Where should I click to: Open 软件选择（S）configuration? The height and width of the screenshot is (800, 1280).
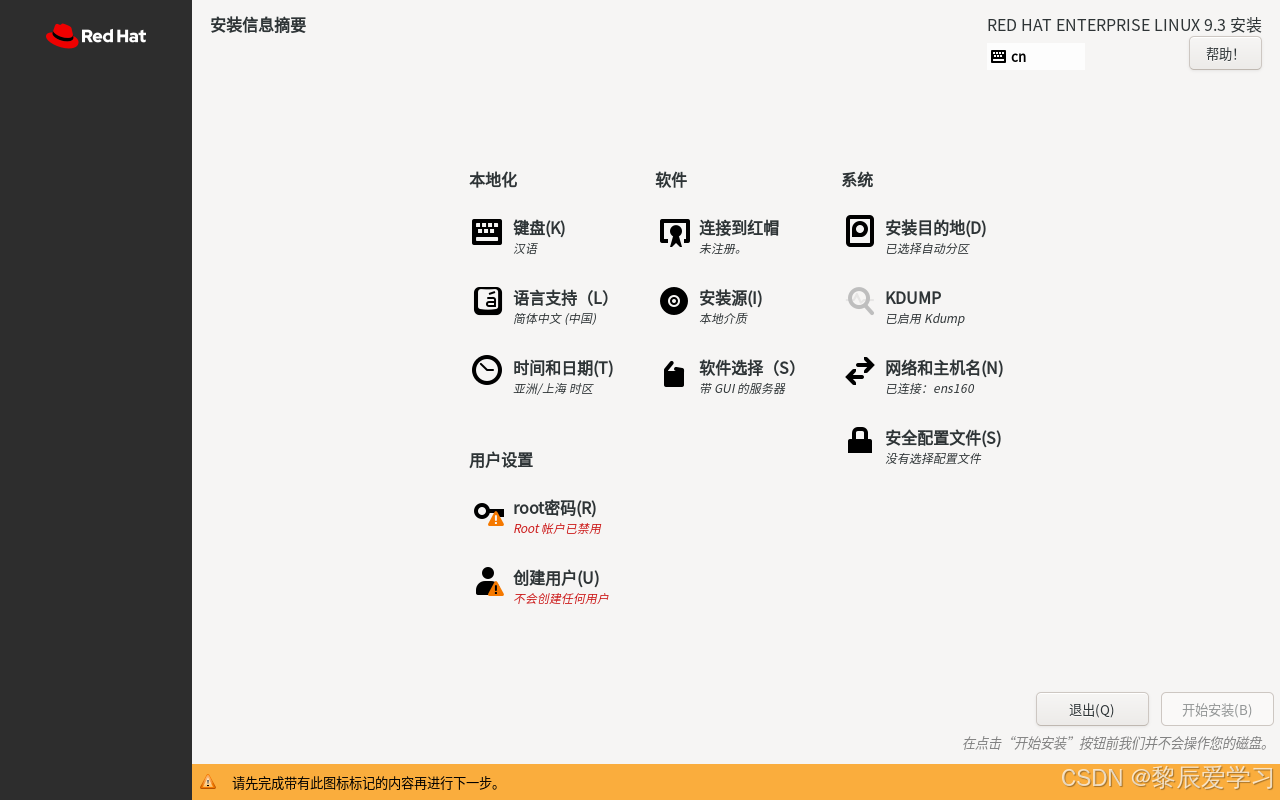(x=747, y=368)
